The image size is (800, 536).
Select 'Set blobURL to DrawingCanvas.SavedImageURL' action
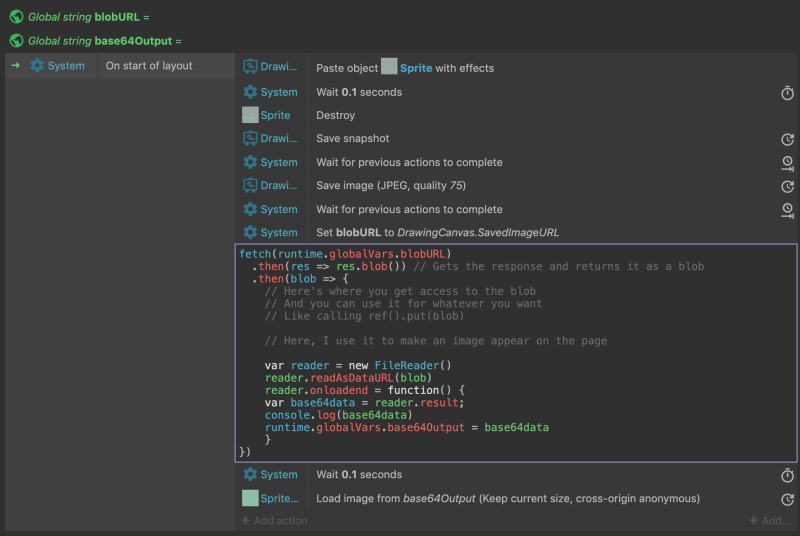437,233
